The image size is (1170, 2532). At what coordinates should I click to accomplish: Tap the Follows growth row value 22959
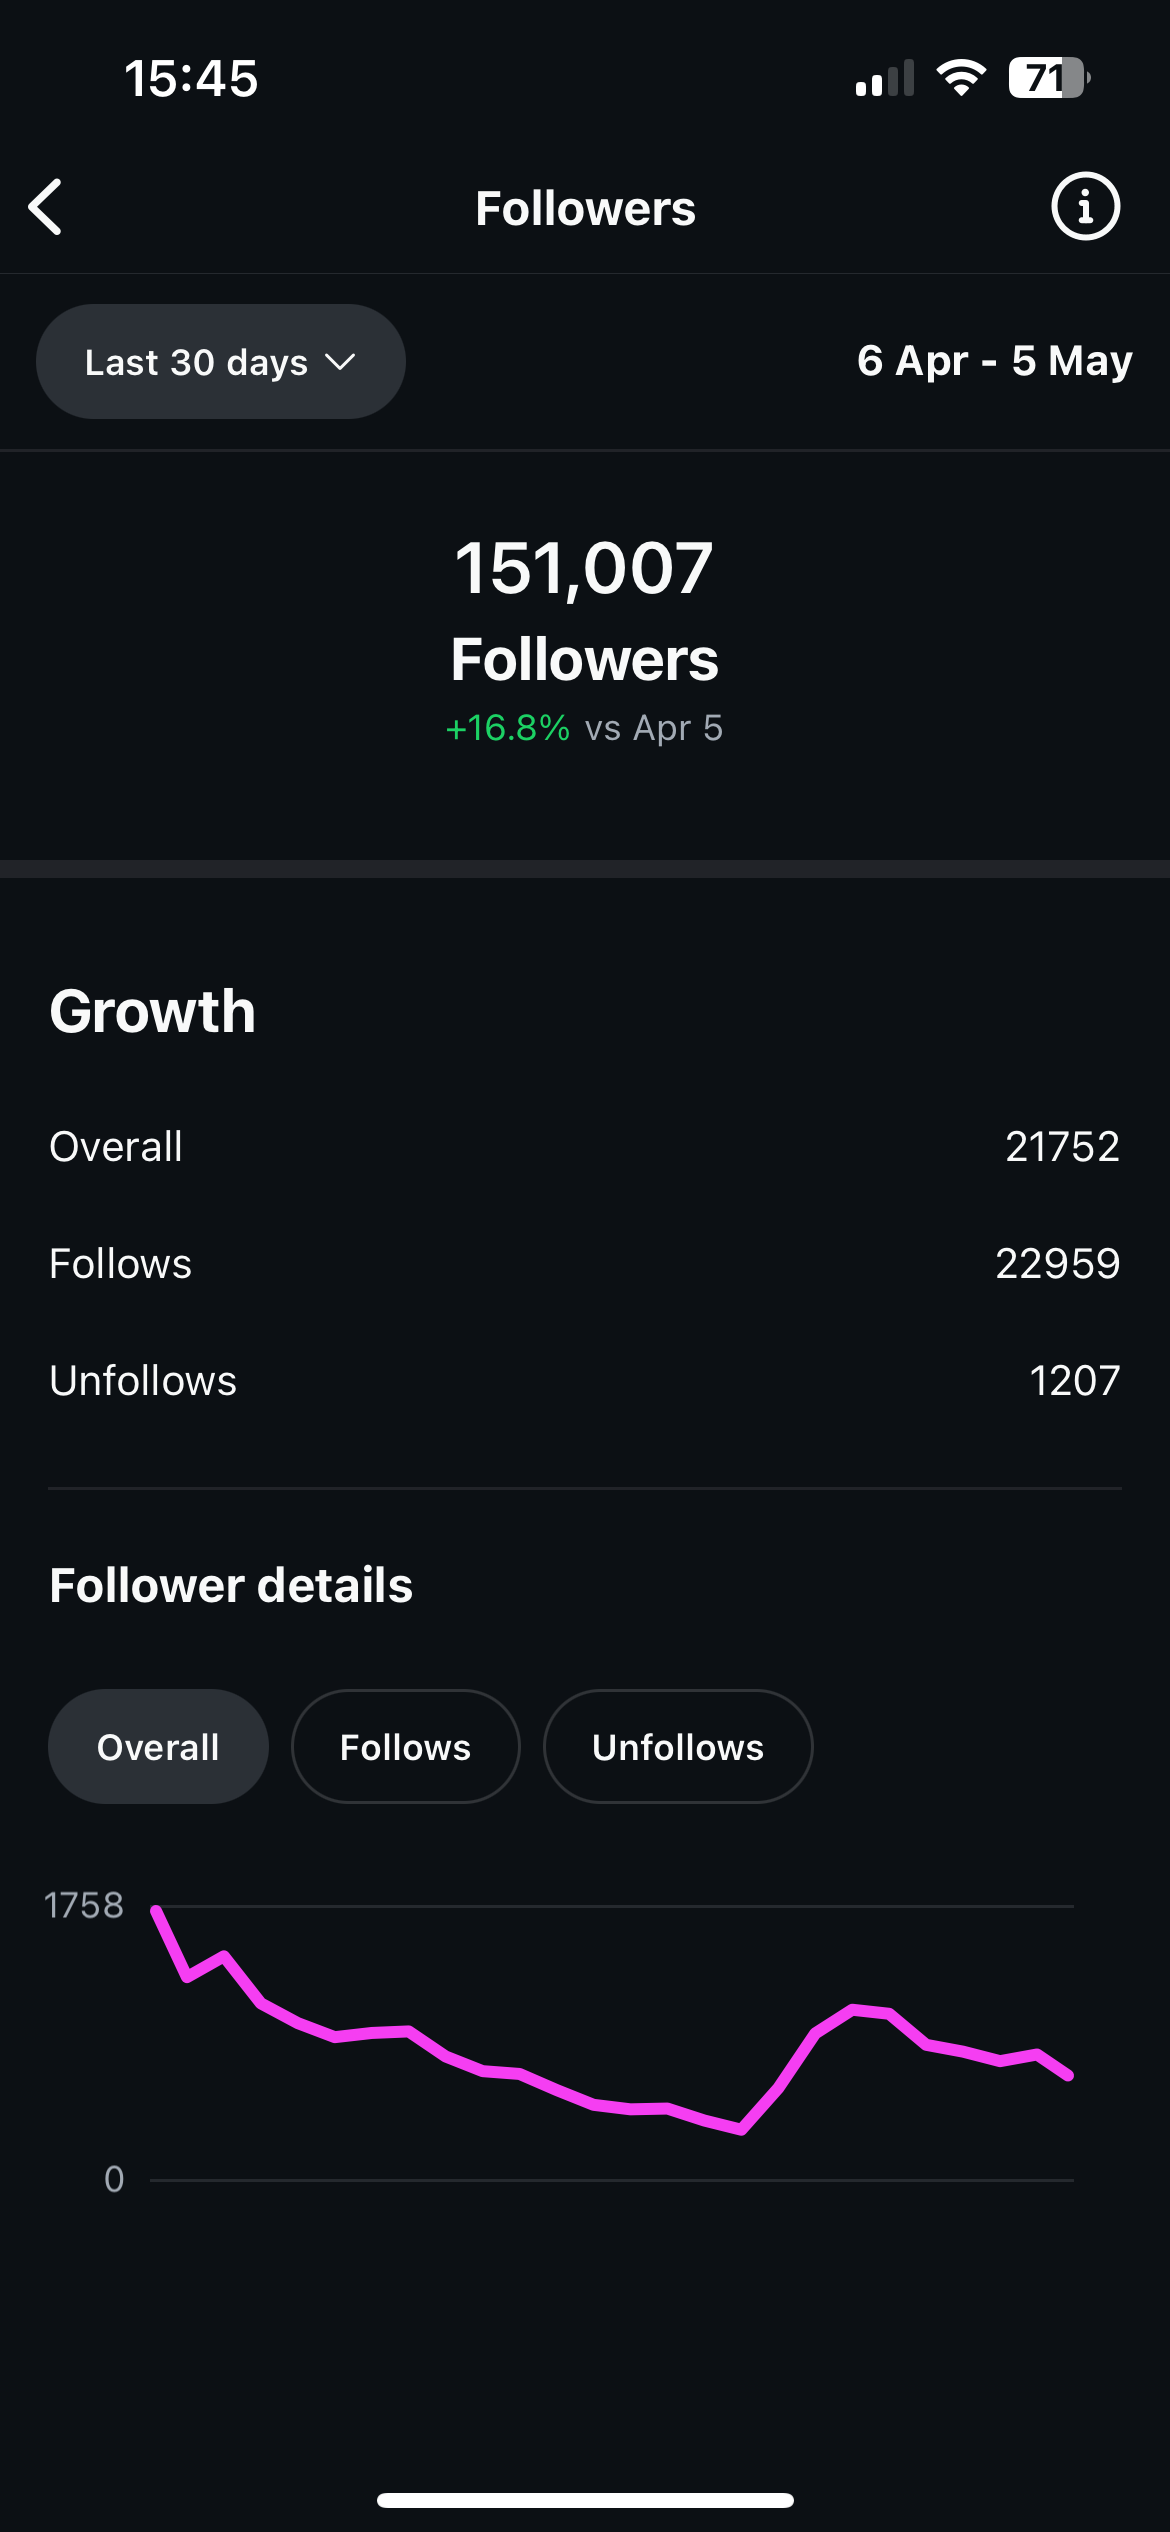coord(1057,1264)
